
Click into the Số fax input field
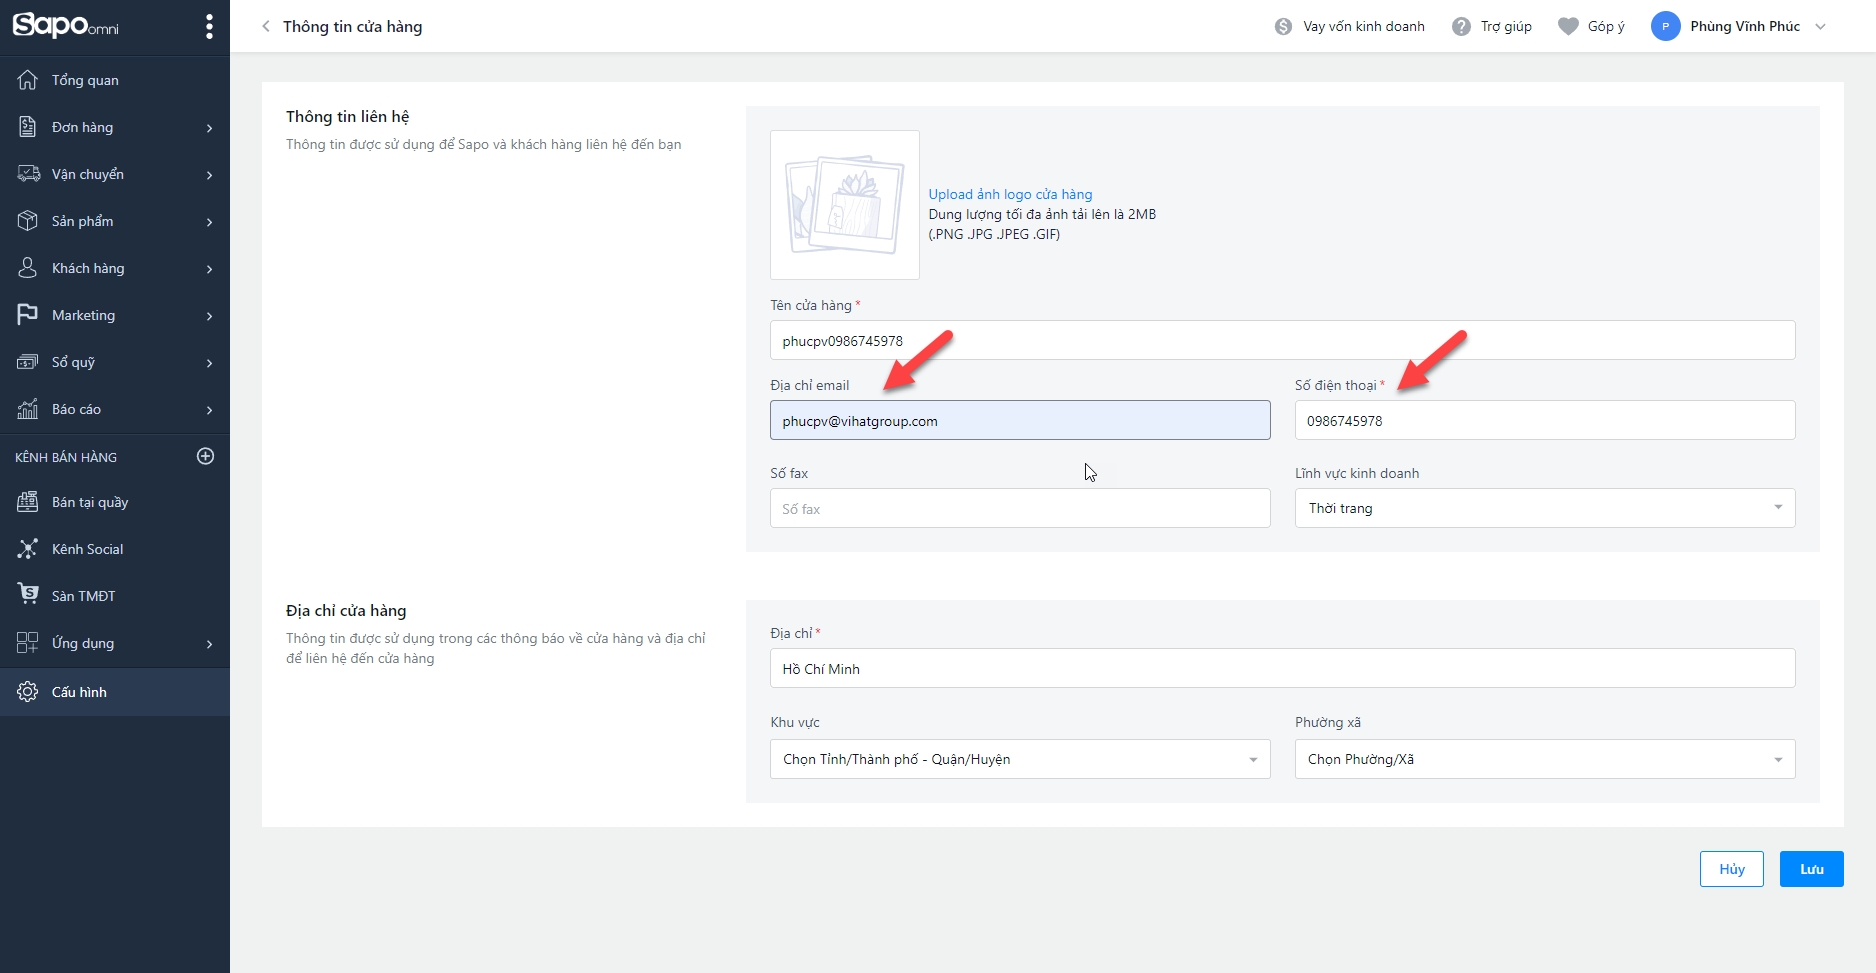[x=1019, y=509]
